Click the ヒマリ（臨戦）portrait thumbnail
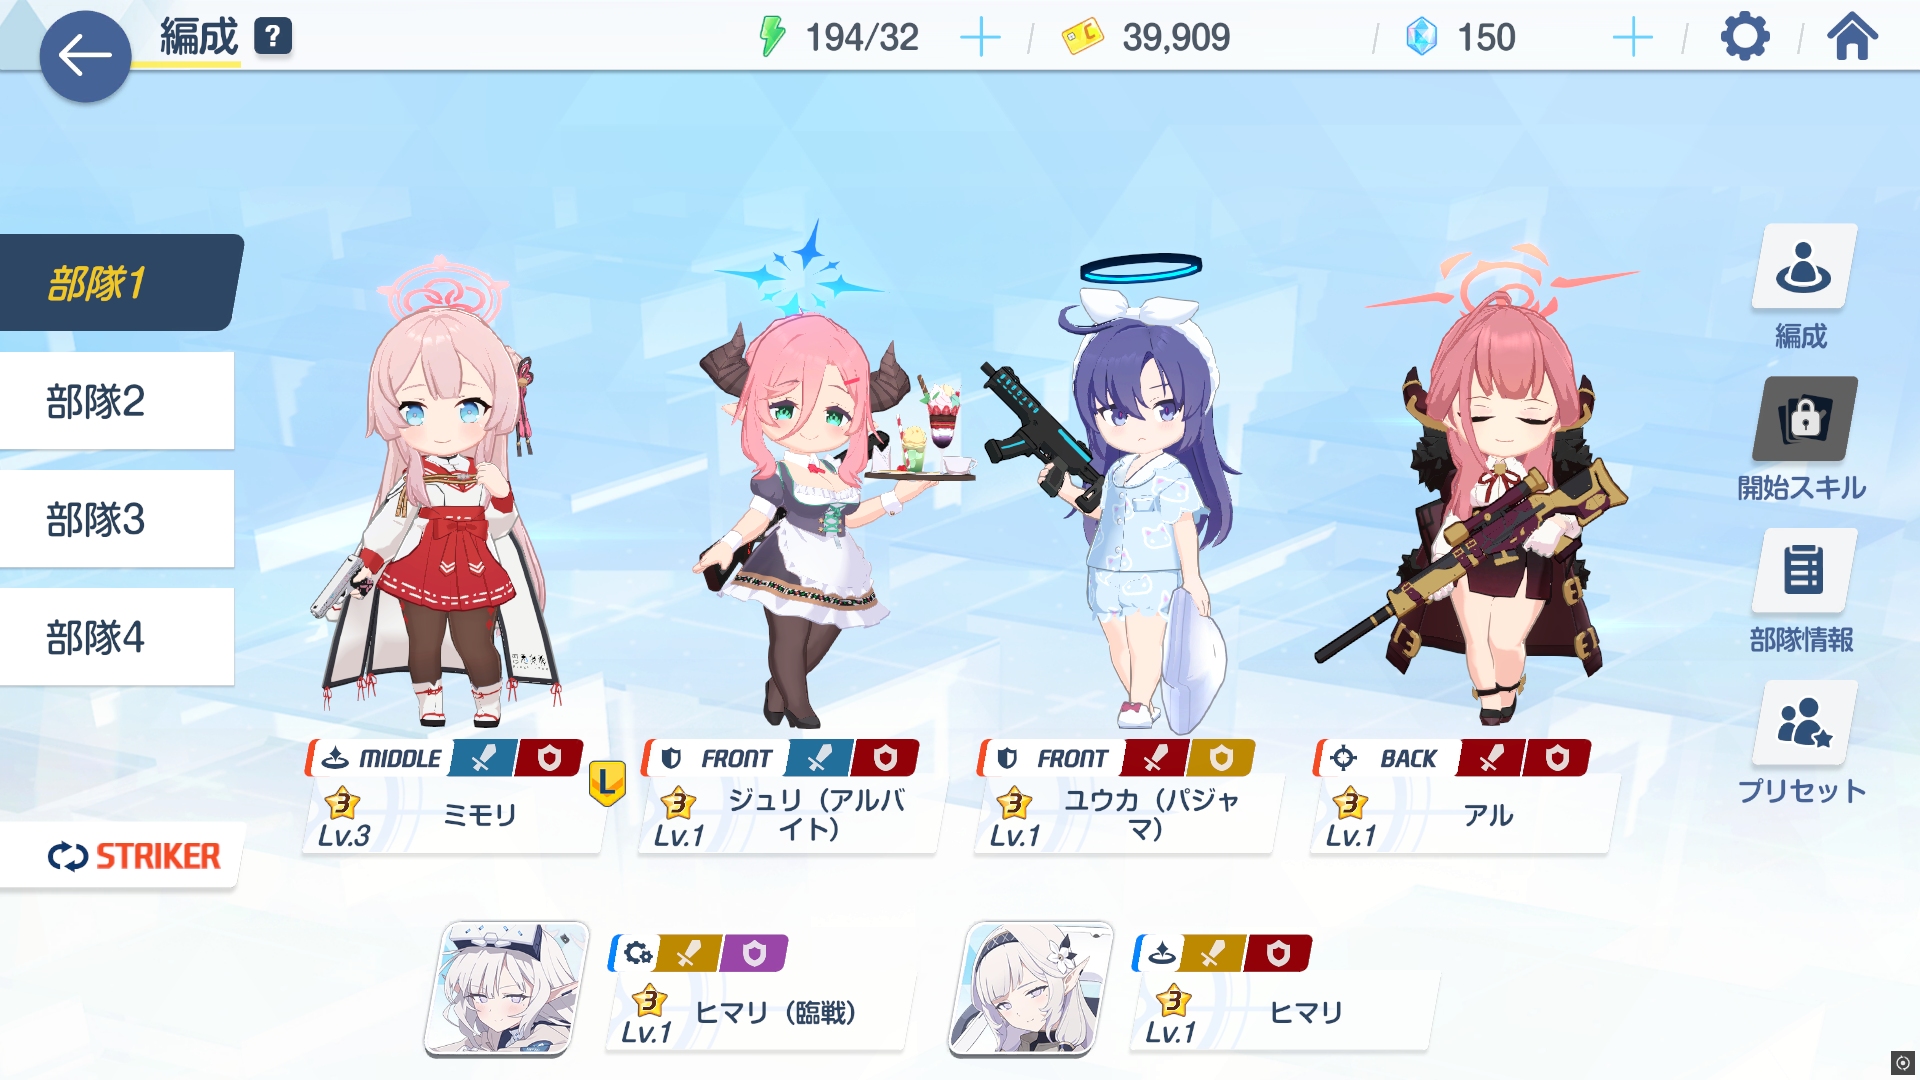Viewport: 1920px width, 1080px height. click(507, 989)
